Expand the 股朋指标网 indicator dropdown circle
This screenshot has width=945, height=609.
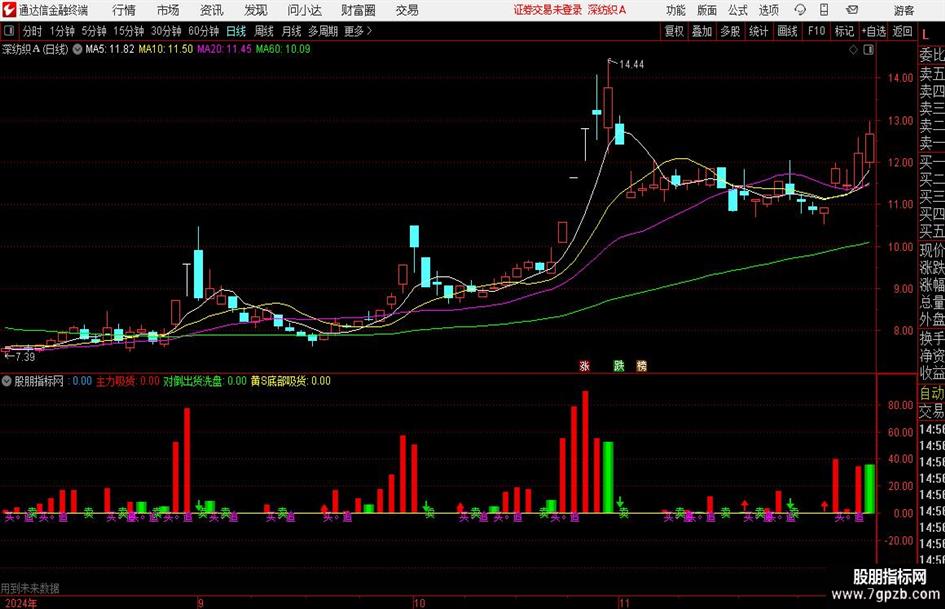pyautogui.click(x=7, y=380)
